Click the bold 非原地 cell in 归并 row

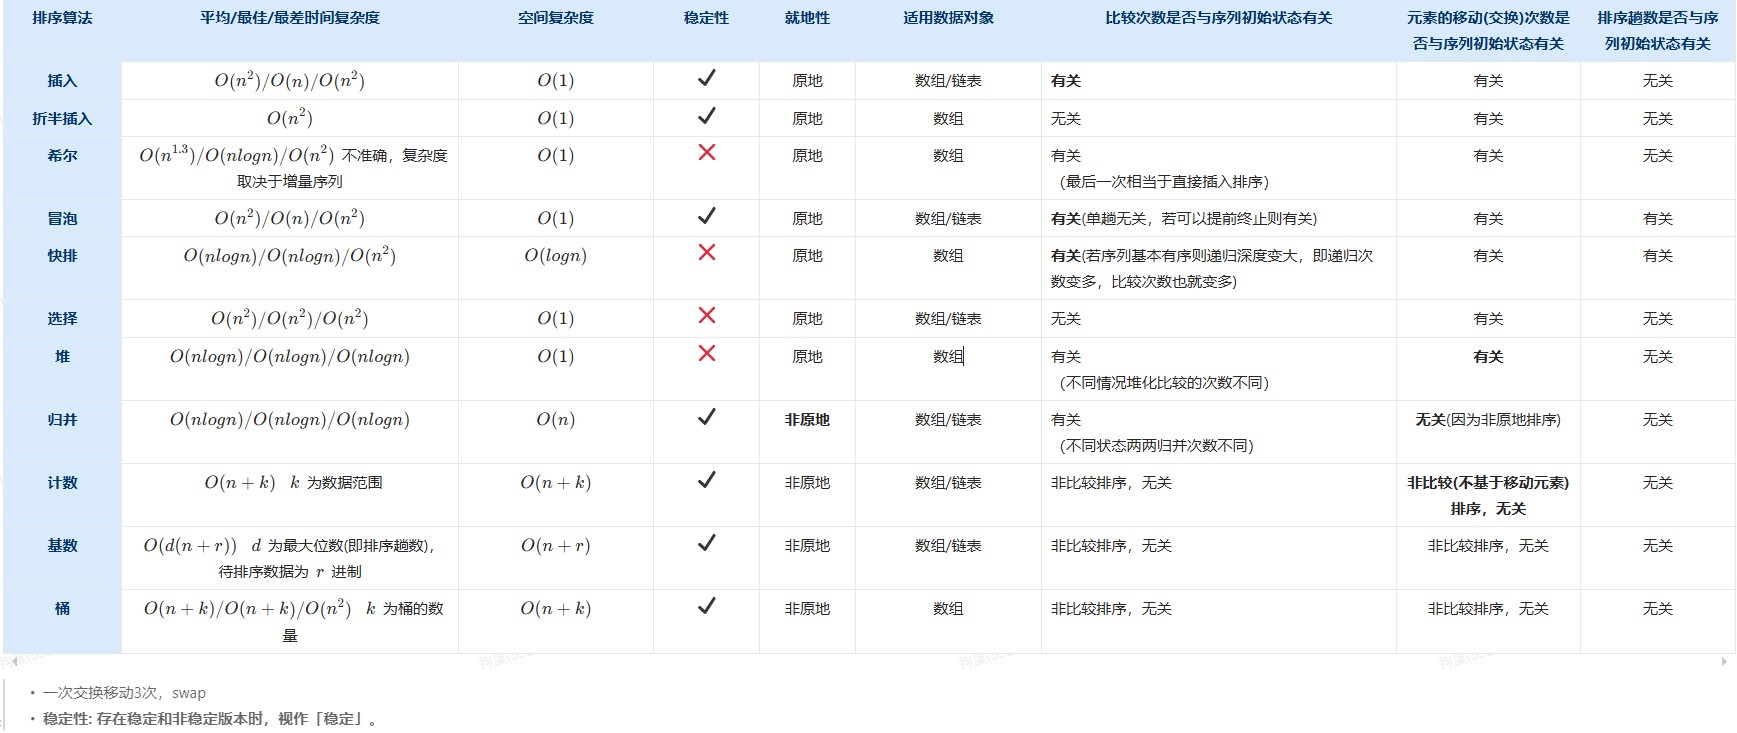(x=807, y=420)
